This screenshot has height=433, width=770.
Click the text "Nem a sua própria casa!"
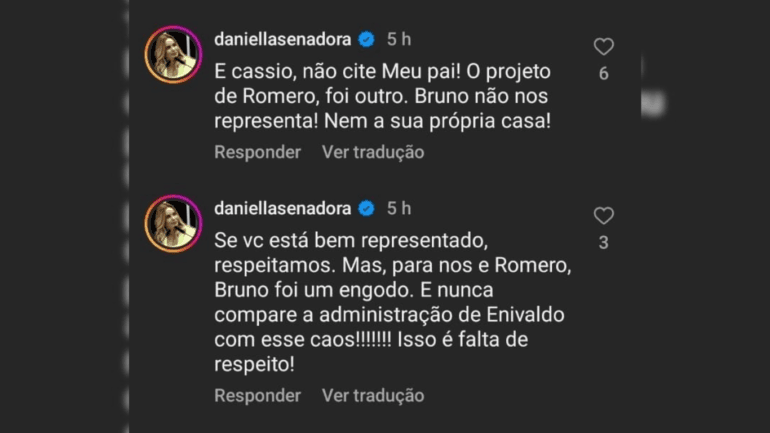(x=464, y=122)
